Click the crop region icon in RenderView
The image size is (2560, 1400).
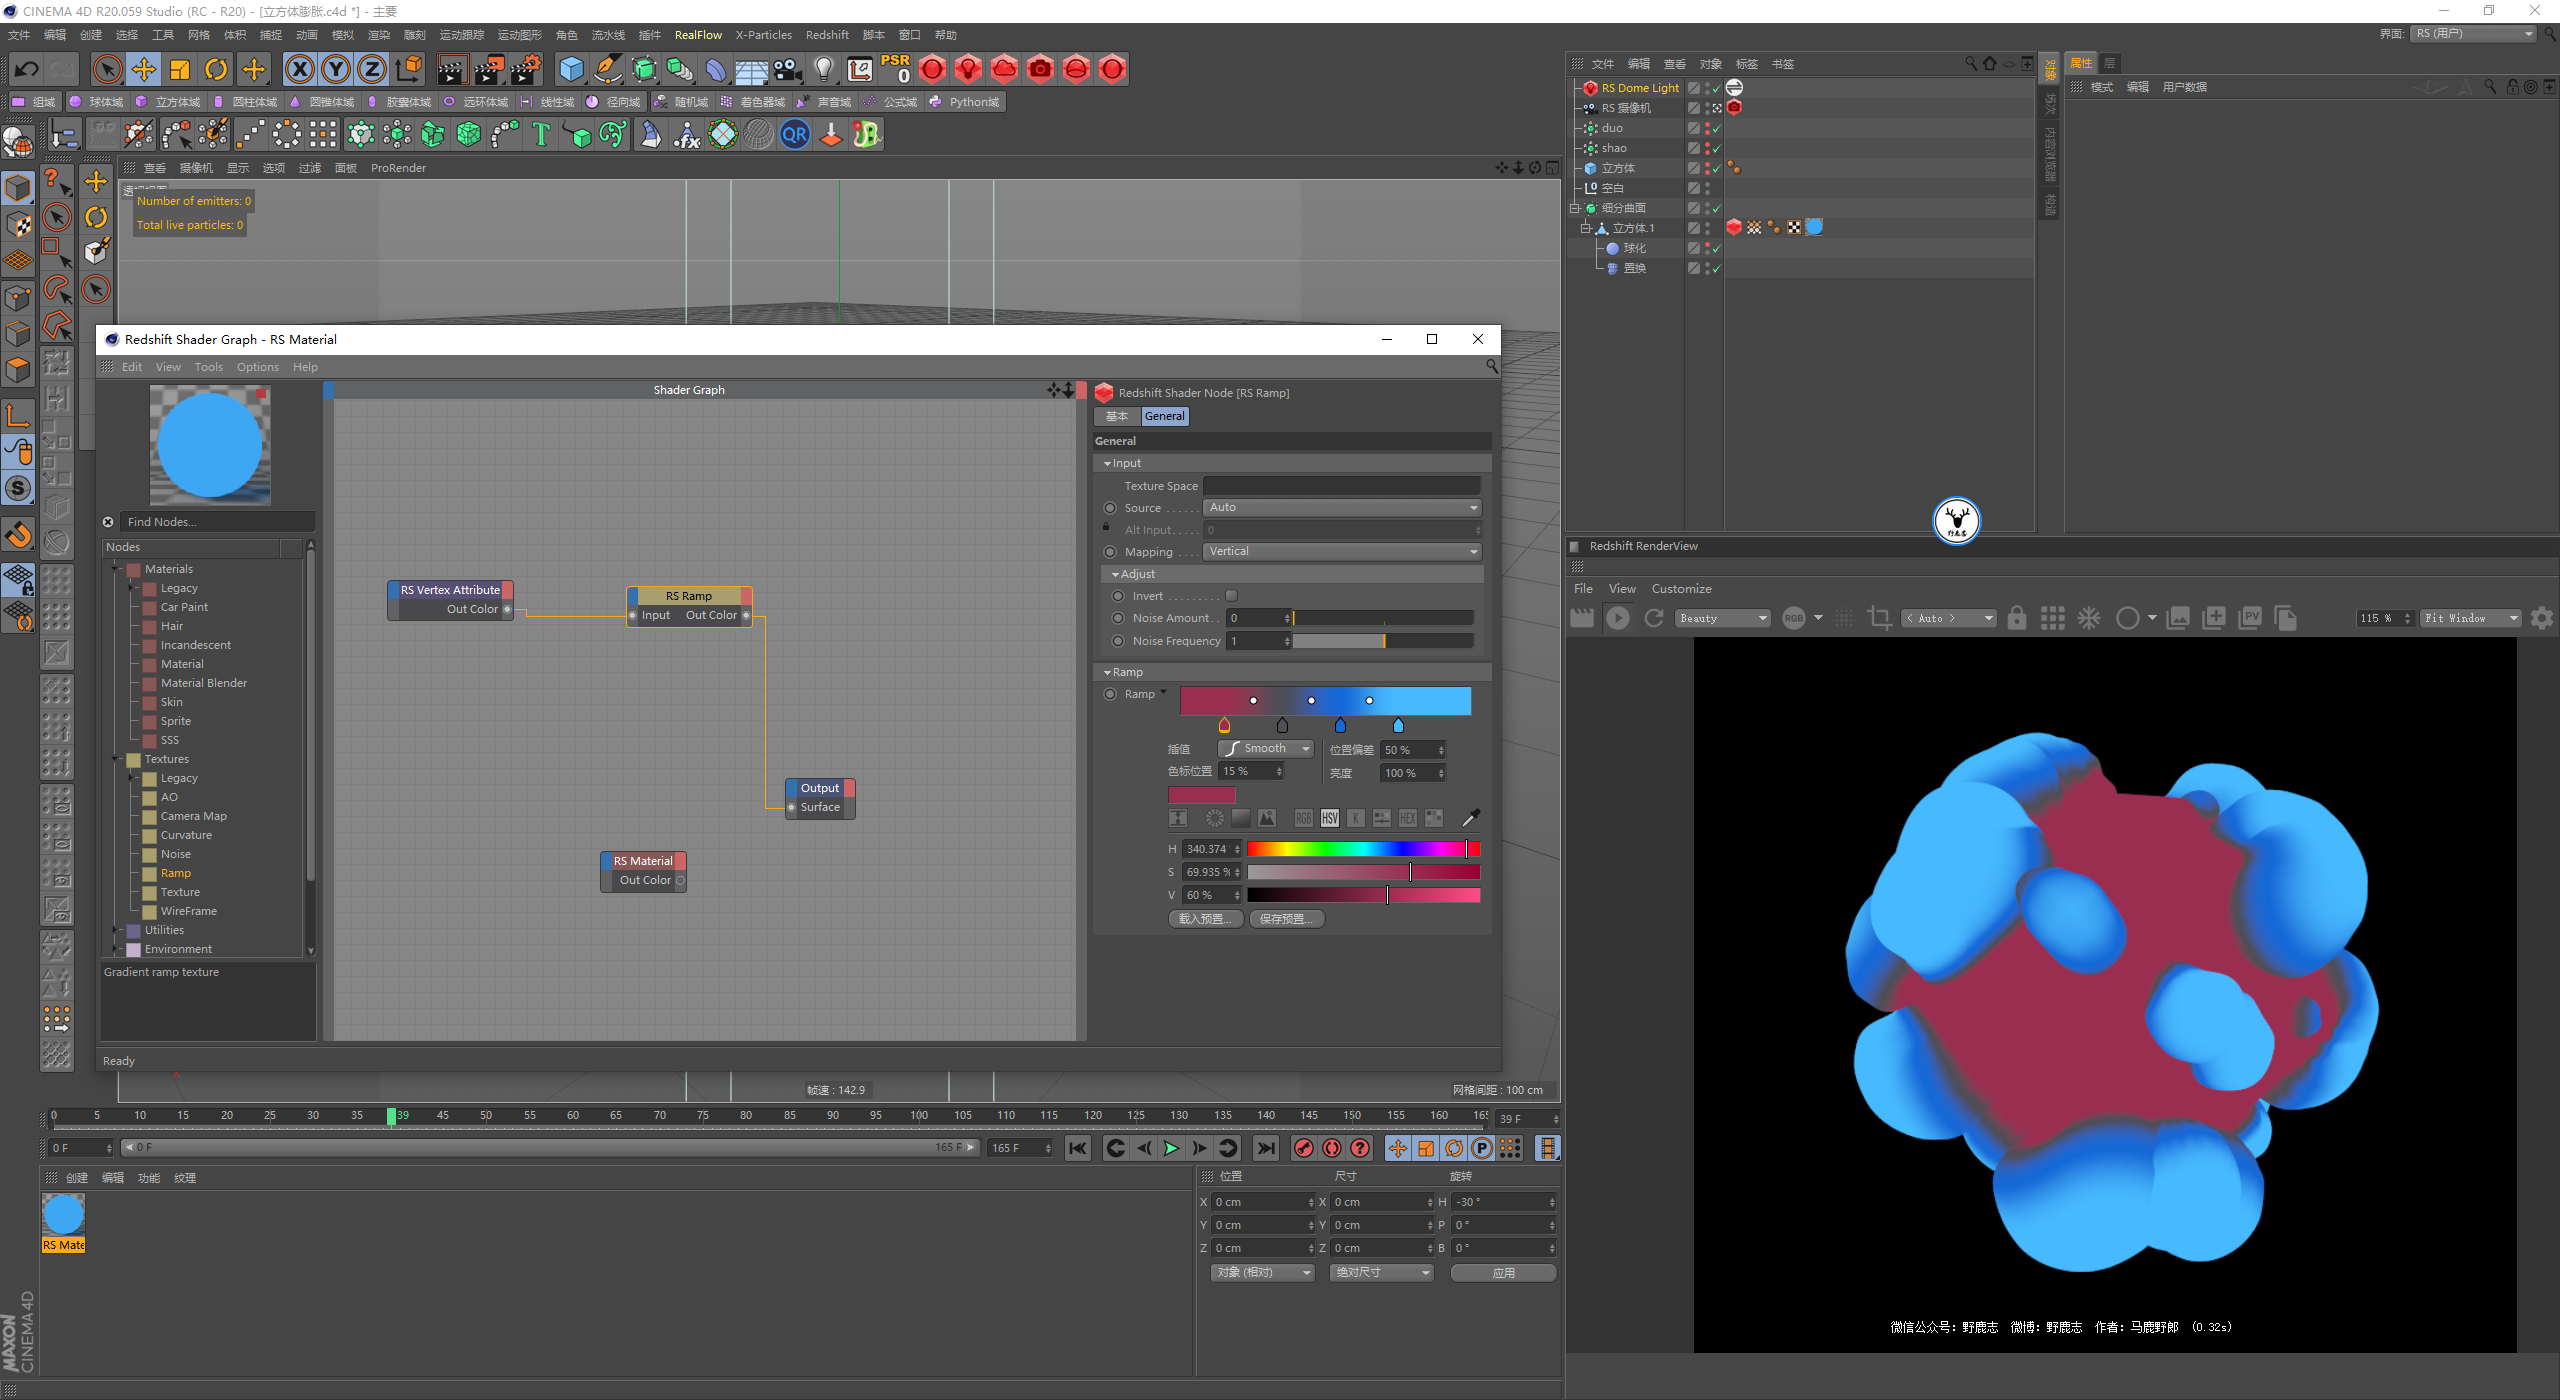point(1880,618)
